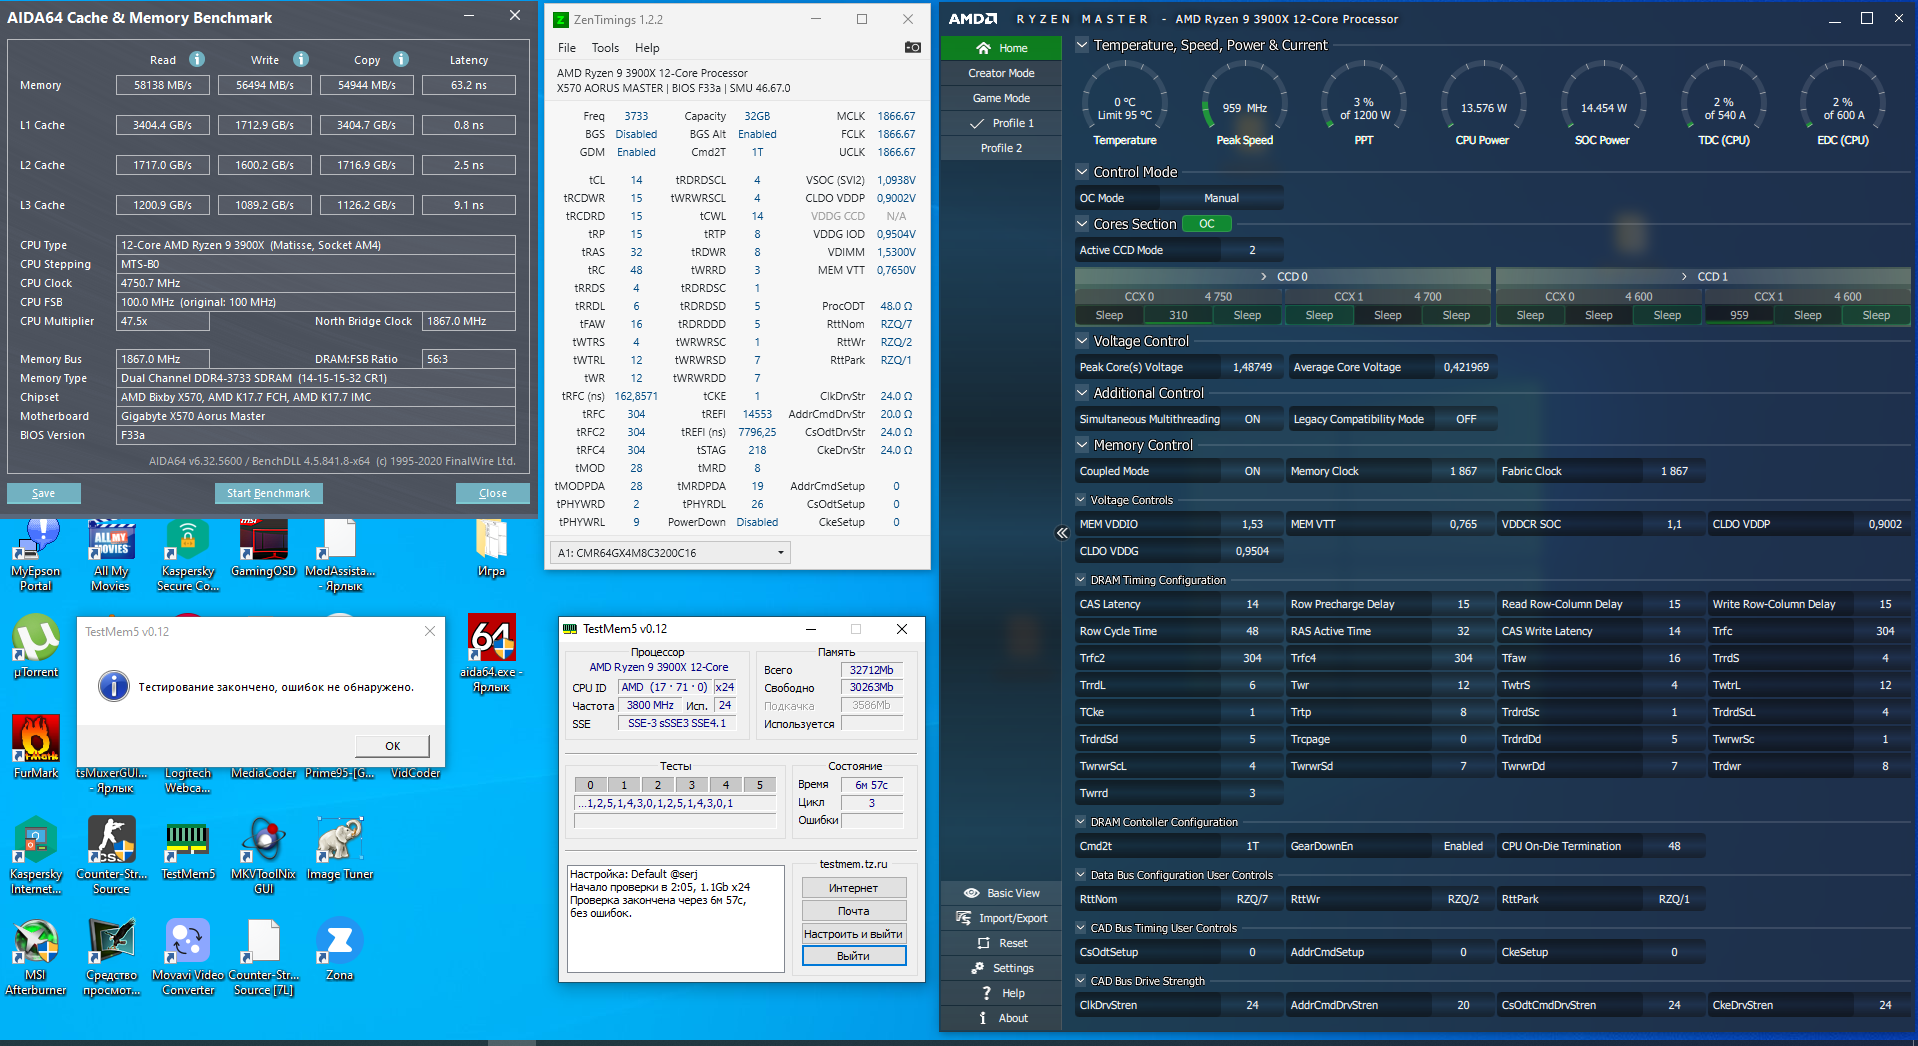
Task: Select the aida64.exe shortcut icon
Action: click(491, 653)
